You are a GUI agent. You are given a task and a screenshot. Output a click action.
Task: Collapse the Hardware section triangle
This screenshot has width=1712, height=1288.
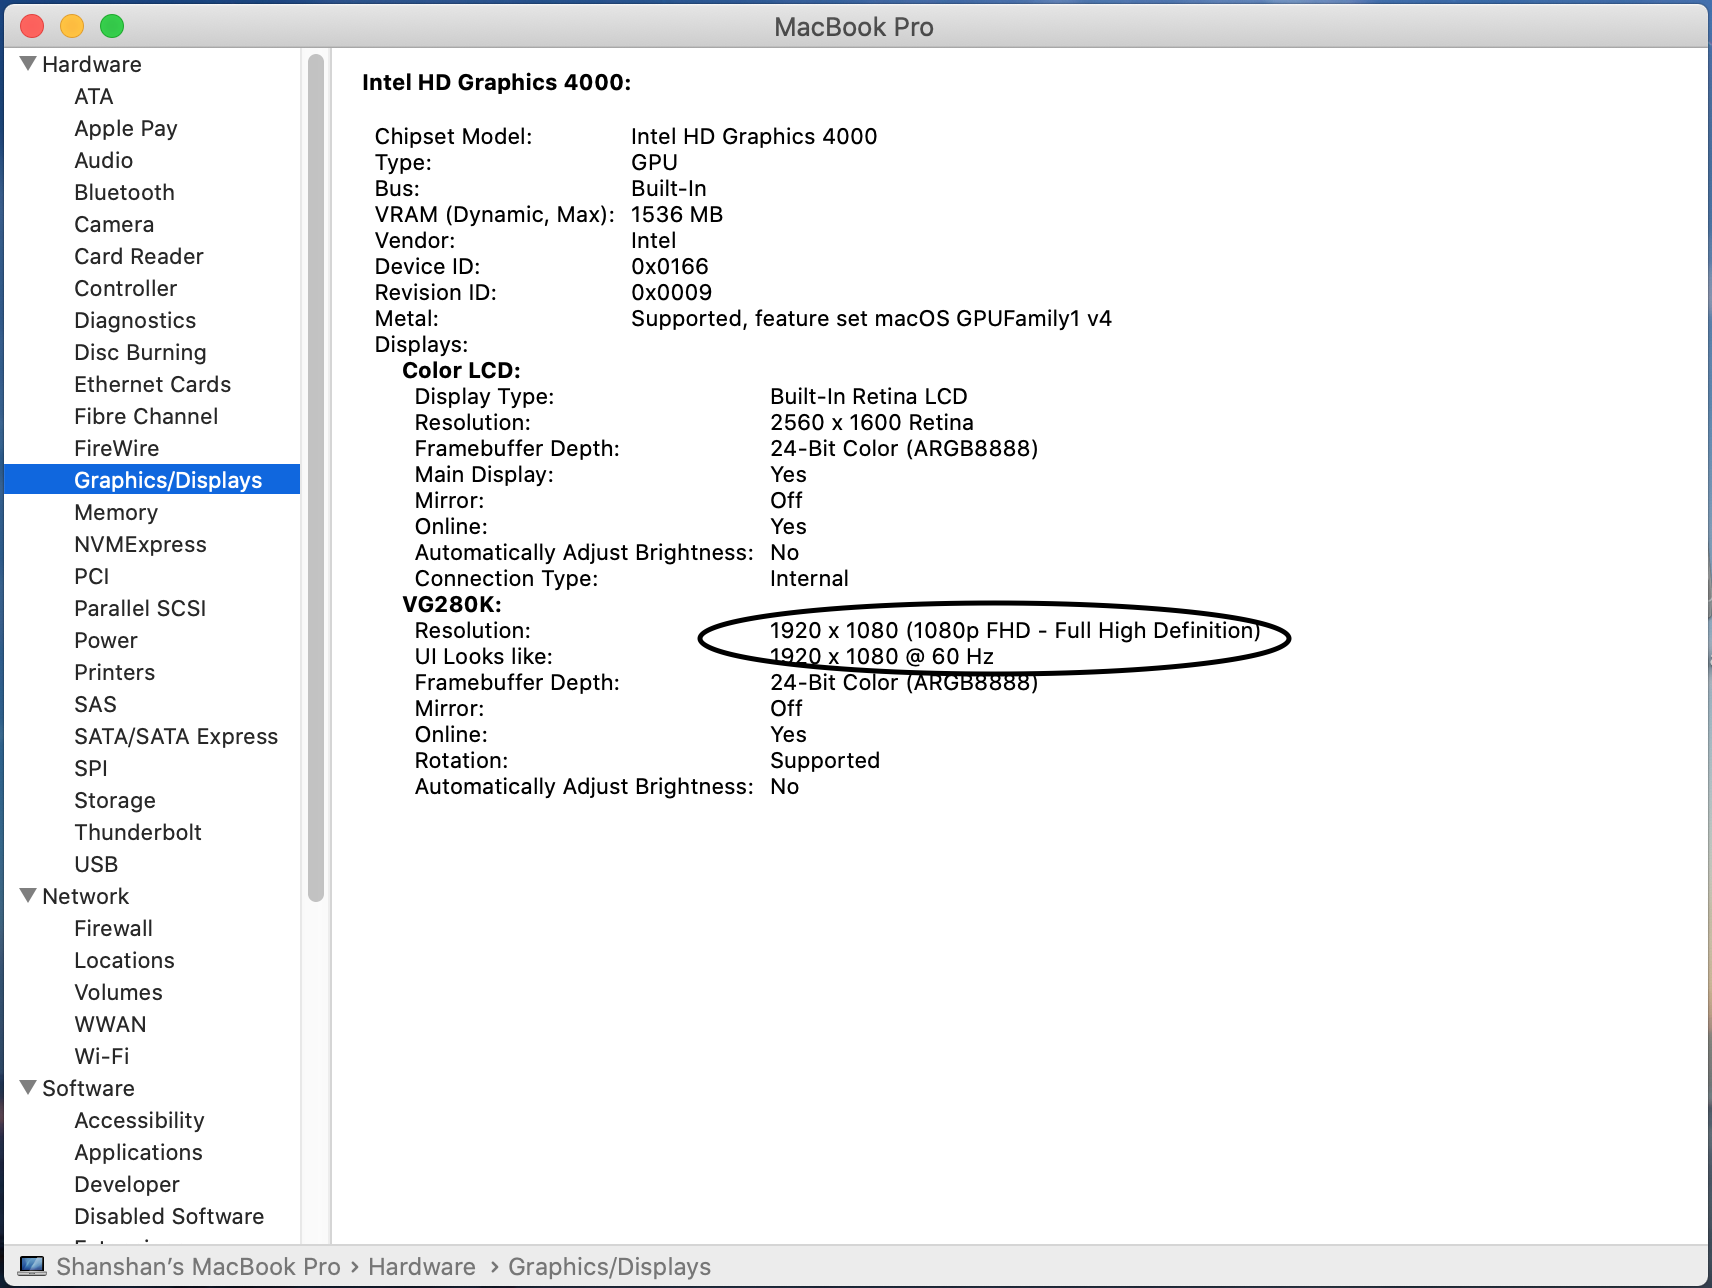pos(28,64)
